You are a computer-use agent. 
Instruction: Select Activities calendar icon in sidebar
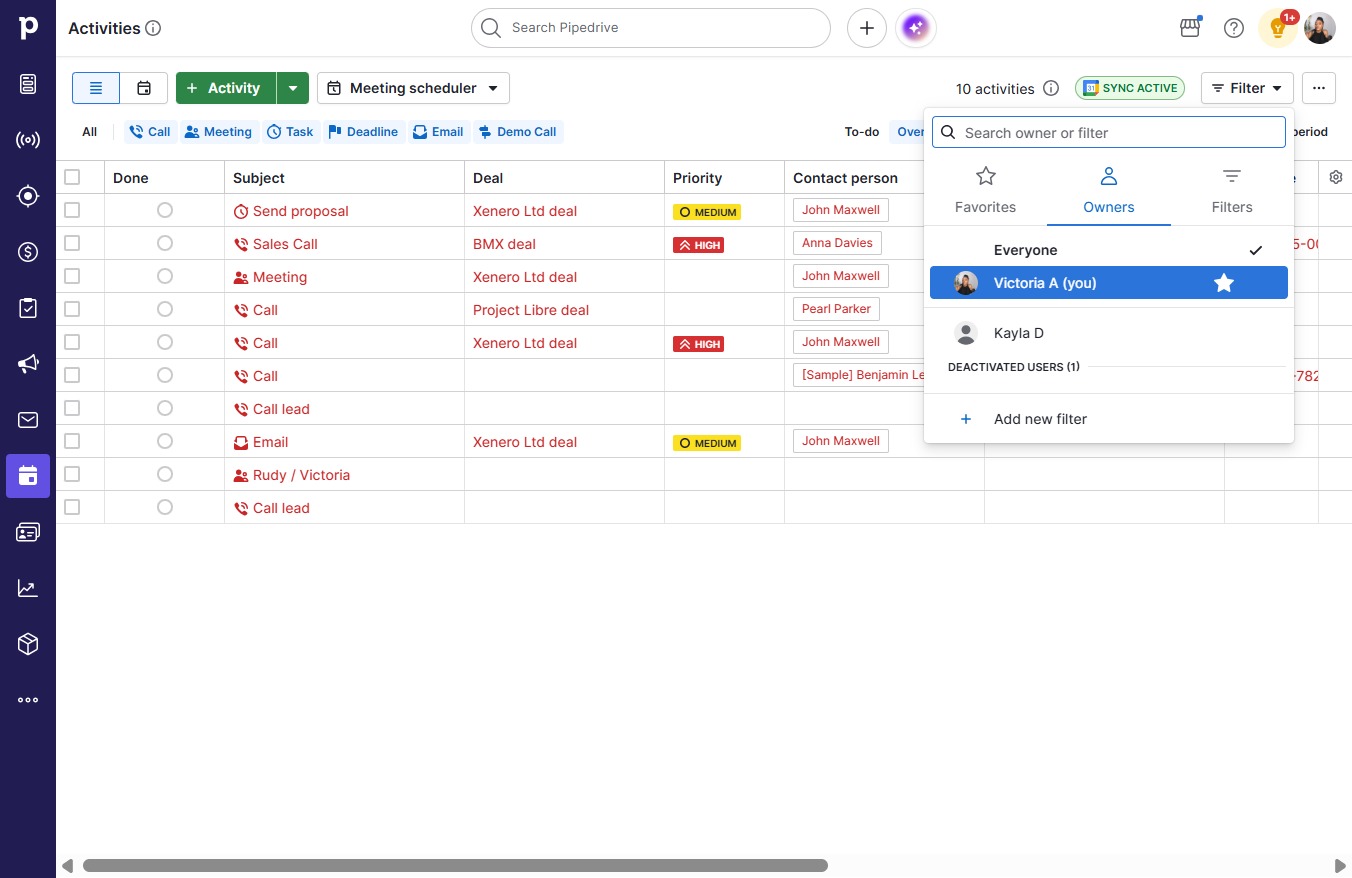(x=28, y=476)
